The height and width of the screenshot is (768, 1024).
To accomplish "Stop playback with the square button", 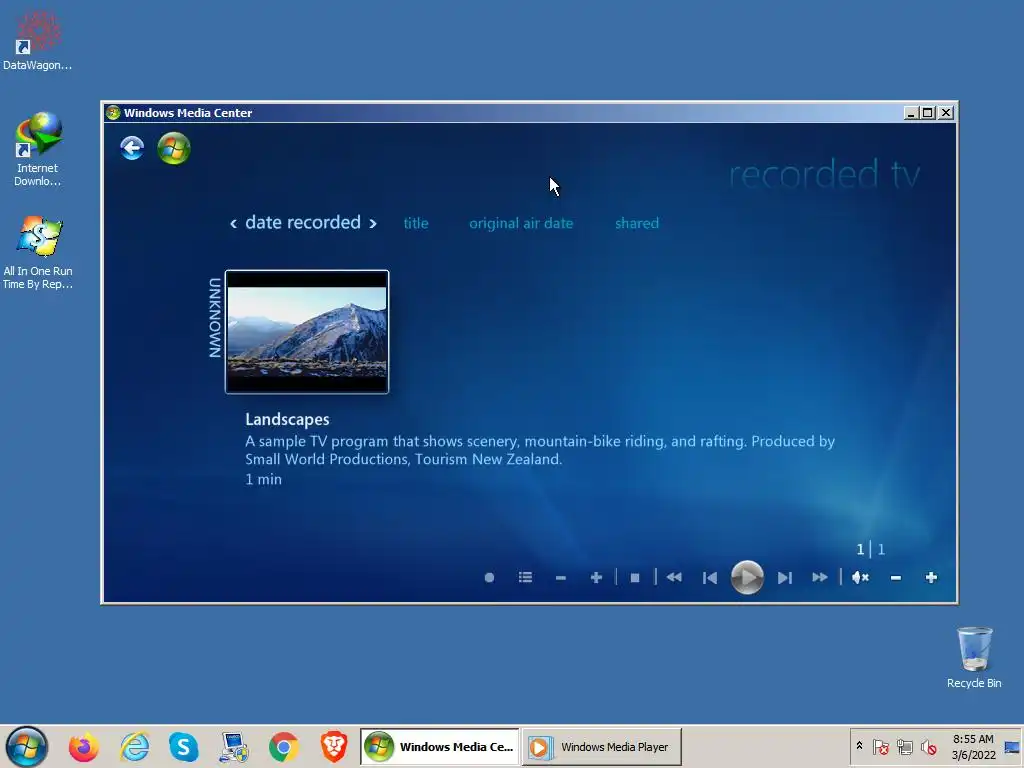I will (635, 578).
